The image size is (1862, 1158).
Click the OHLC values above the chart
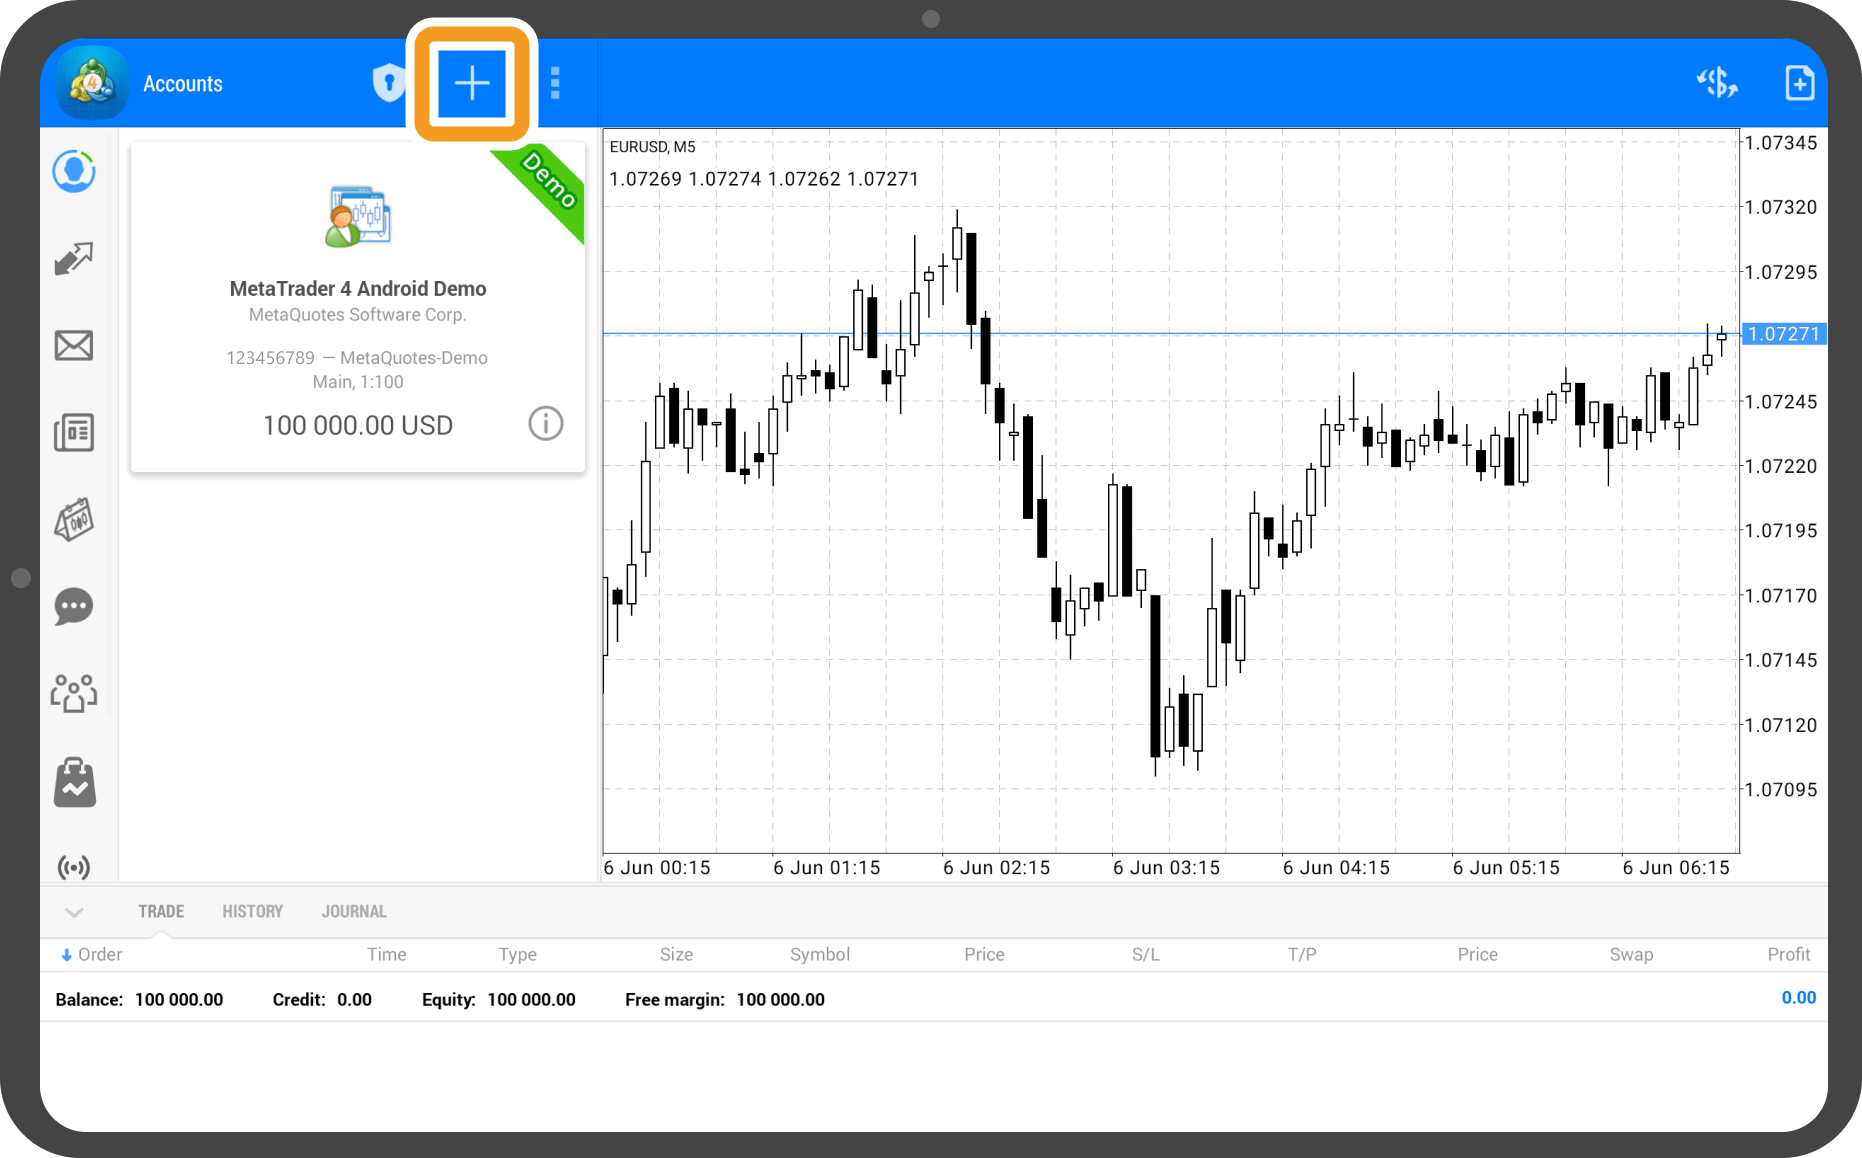click(x=764, y=179)
